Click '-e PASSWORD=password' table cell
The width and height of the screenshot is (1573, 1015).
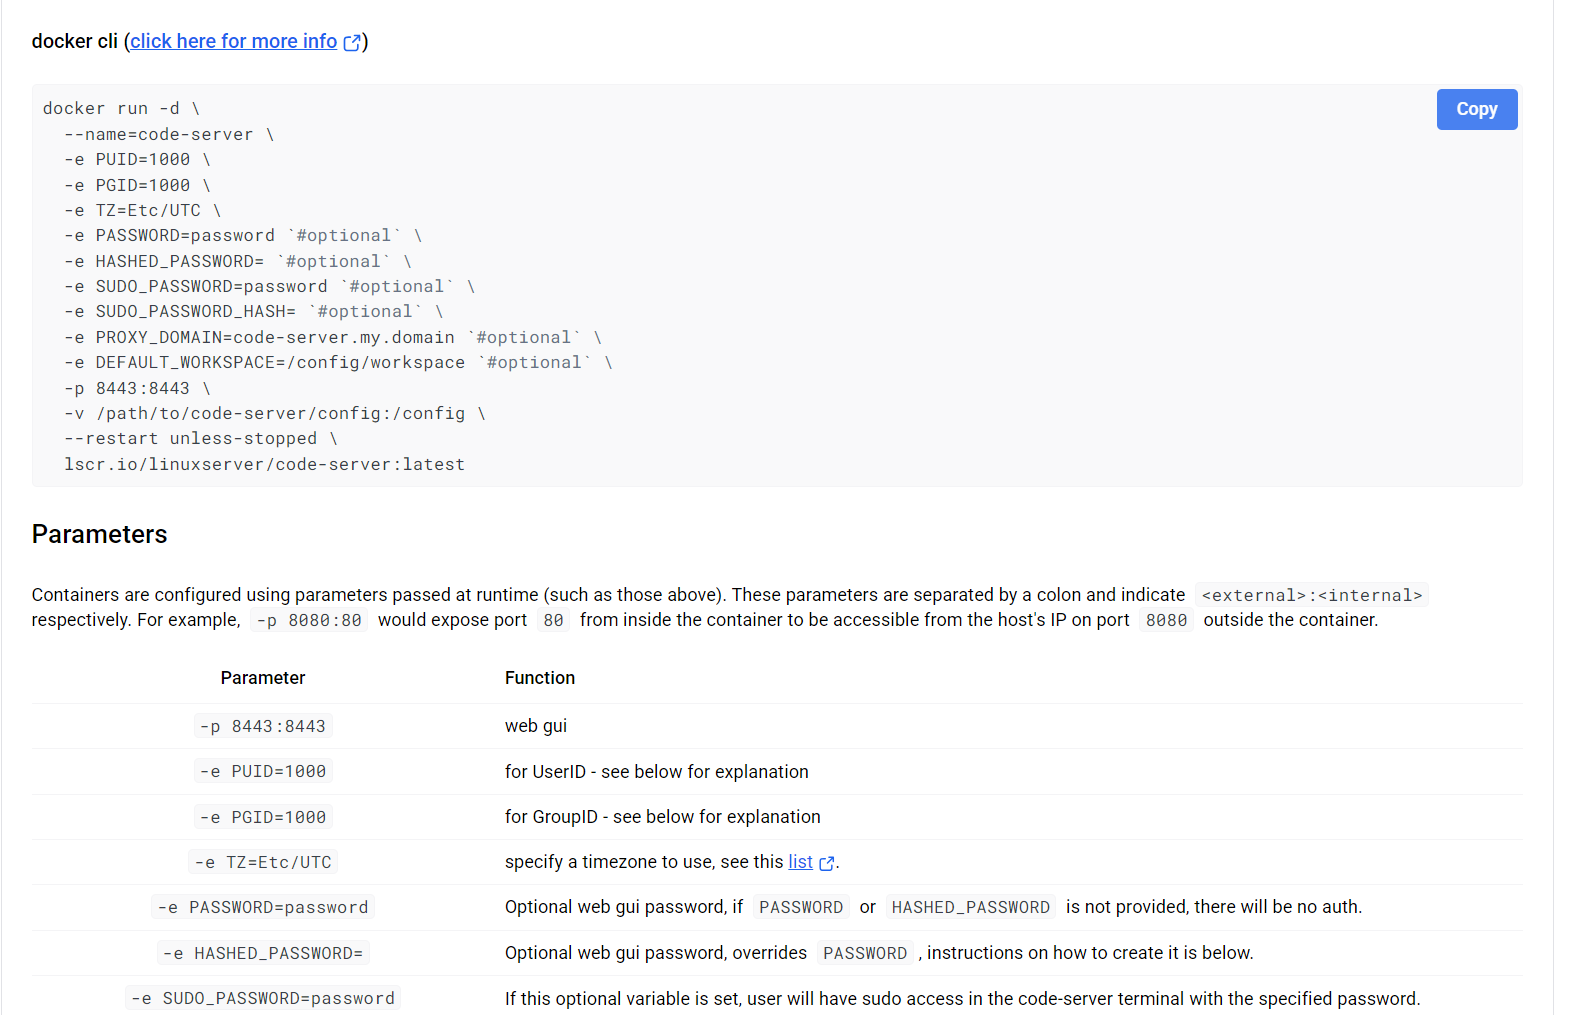(x=263, y=907)
